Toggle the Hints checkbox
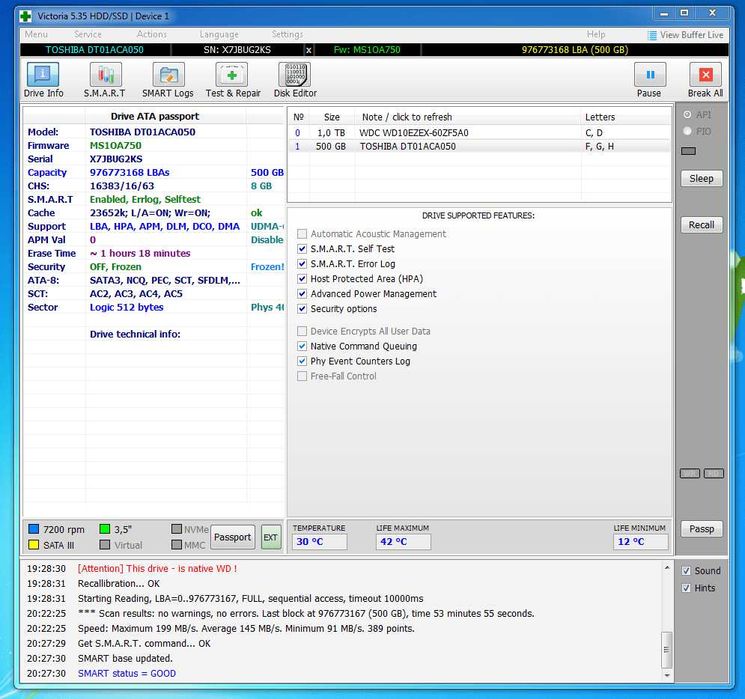This screenshot has height=699, width=745. (686, 588)
